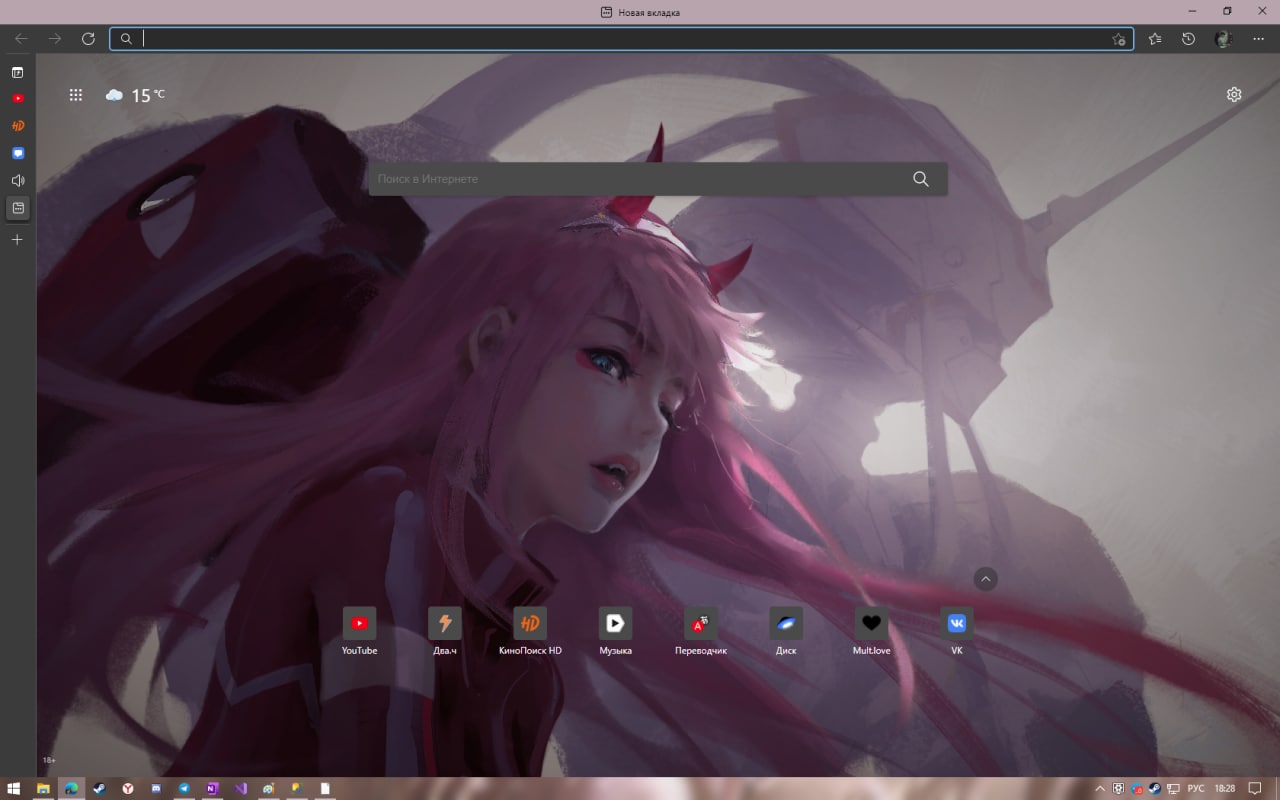Show hidden system tray icons
Image resolution: width=1280 pixels, height=800 pixels.
1101,788
